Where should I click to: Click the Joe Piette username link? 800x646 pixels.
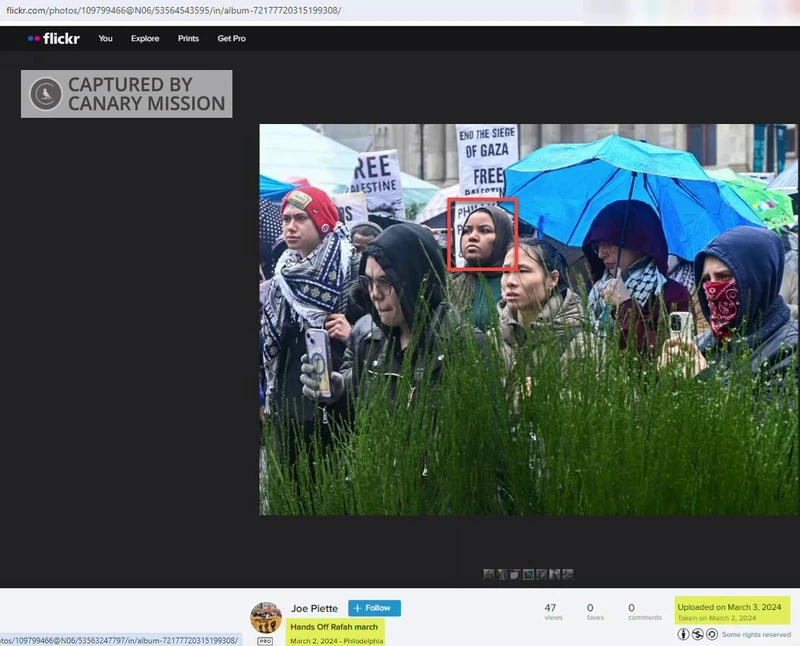point(314,608)
